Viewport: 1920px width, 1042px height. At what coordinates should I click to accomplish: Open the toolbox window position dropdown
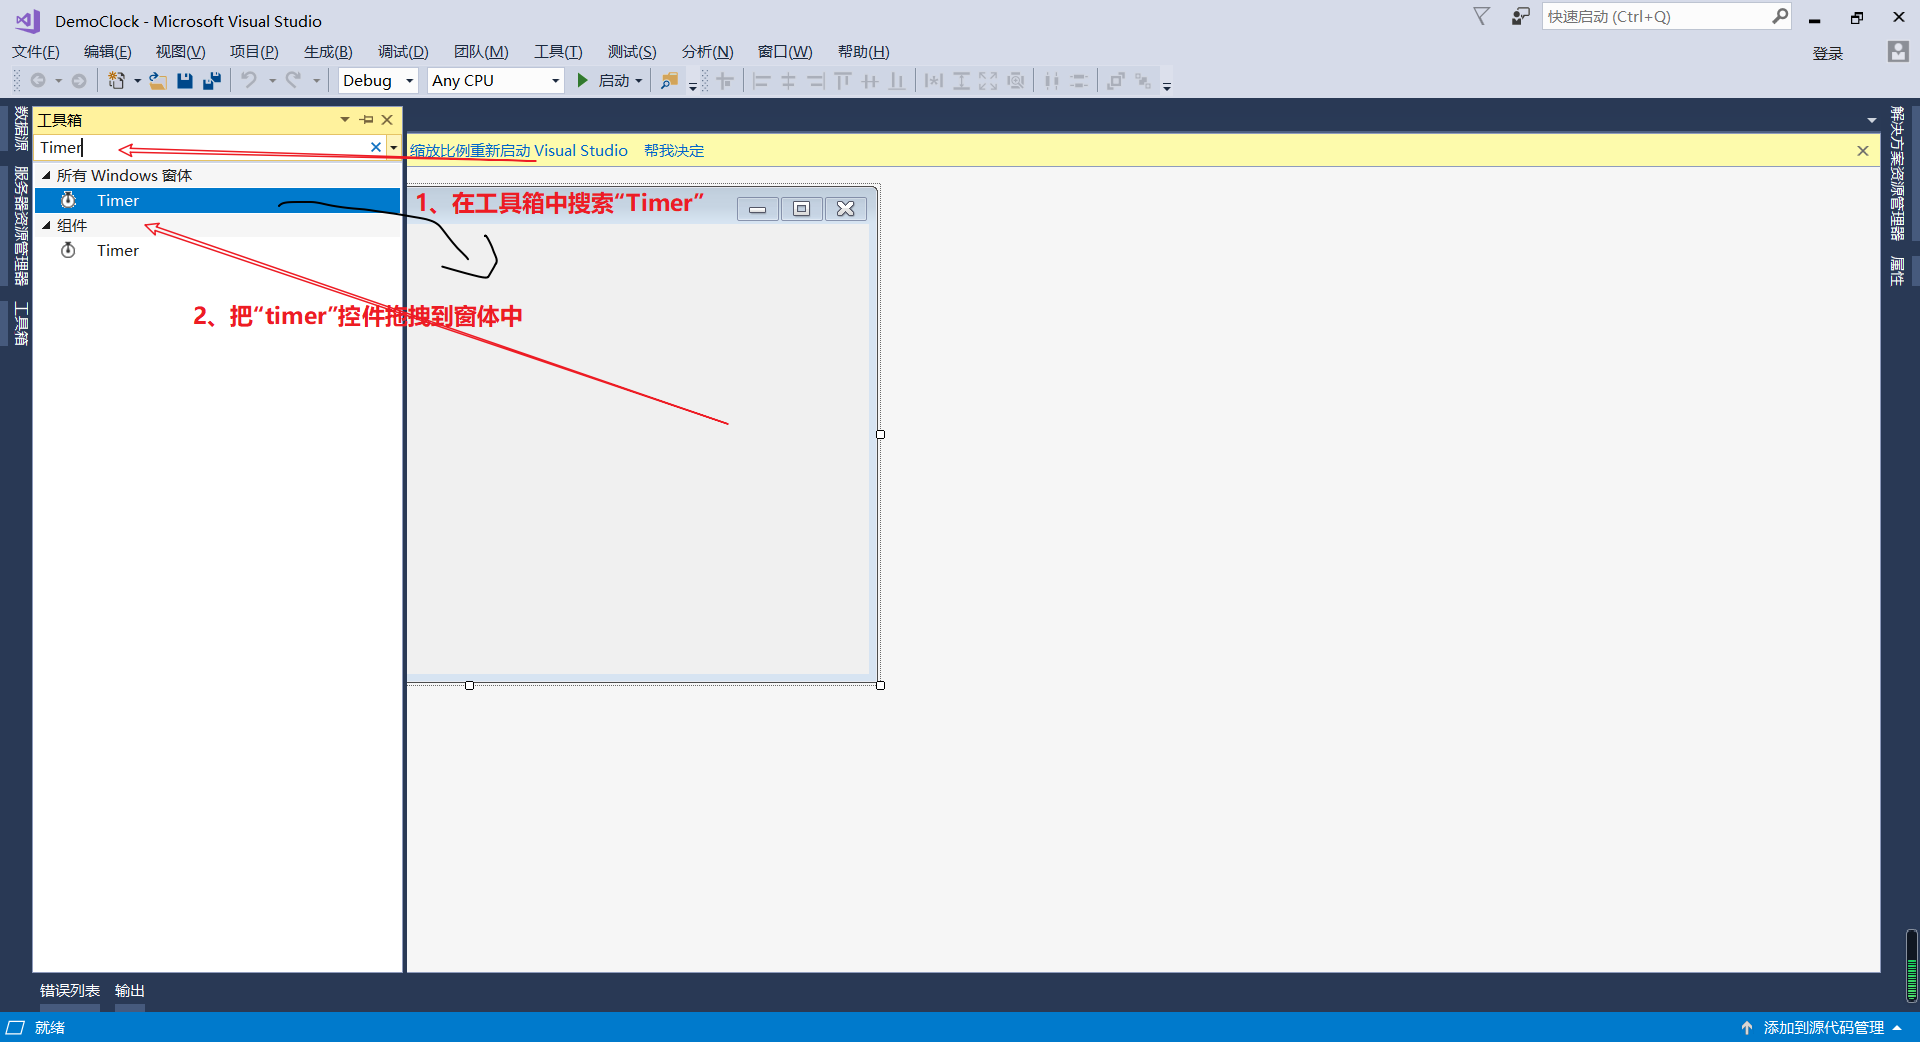click(345, 120)
